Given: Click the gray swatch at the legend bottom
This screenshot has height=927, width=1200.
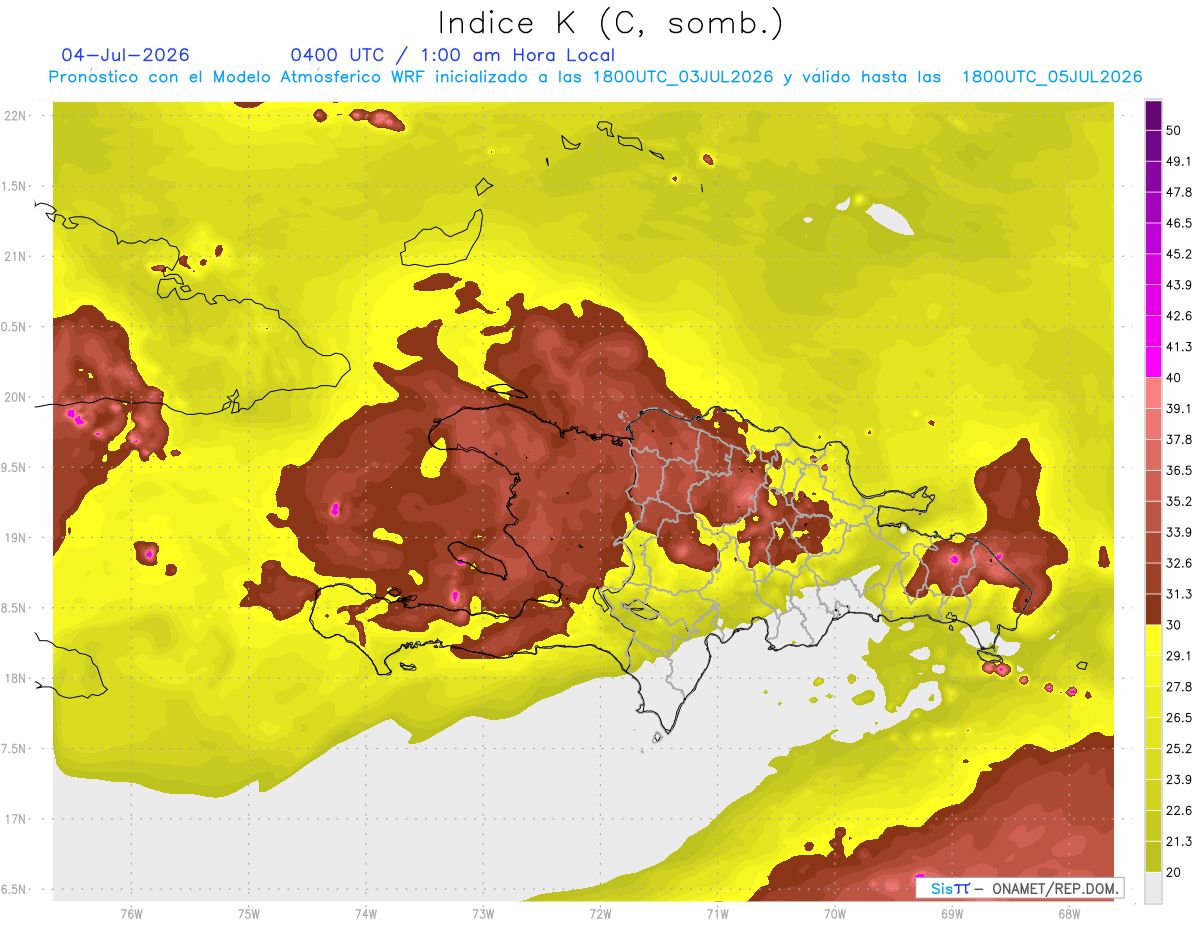Looking at the screenshot, I should pyautogui.click(x=1153, y=888).
